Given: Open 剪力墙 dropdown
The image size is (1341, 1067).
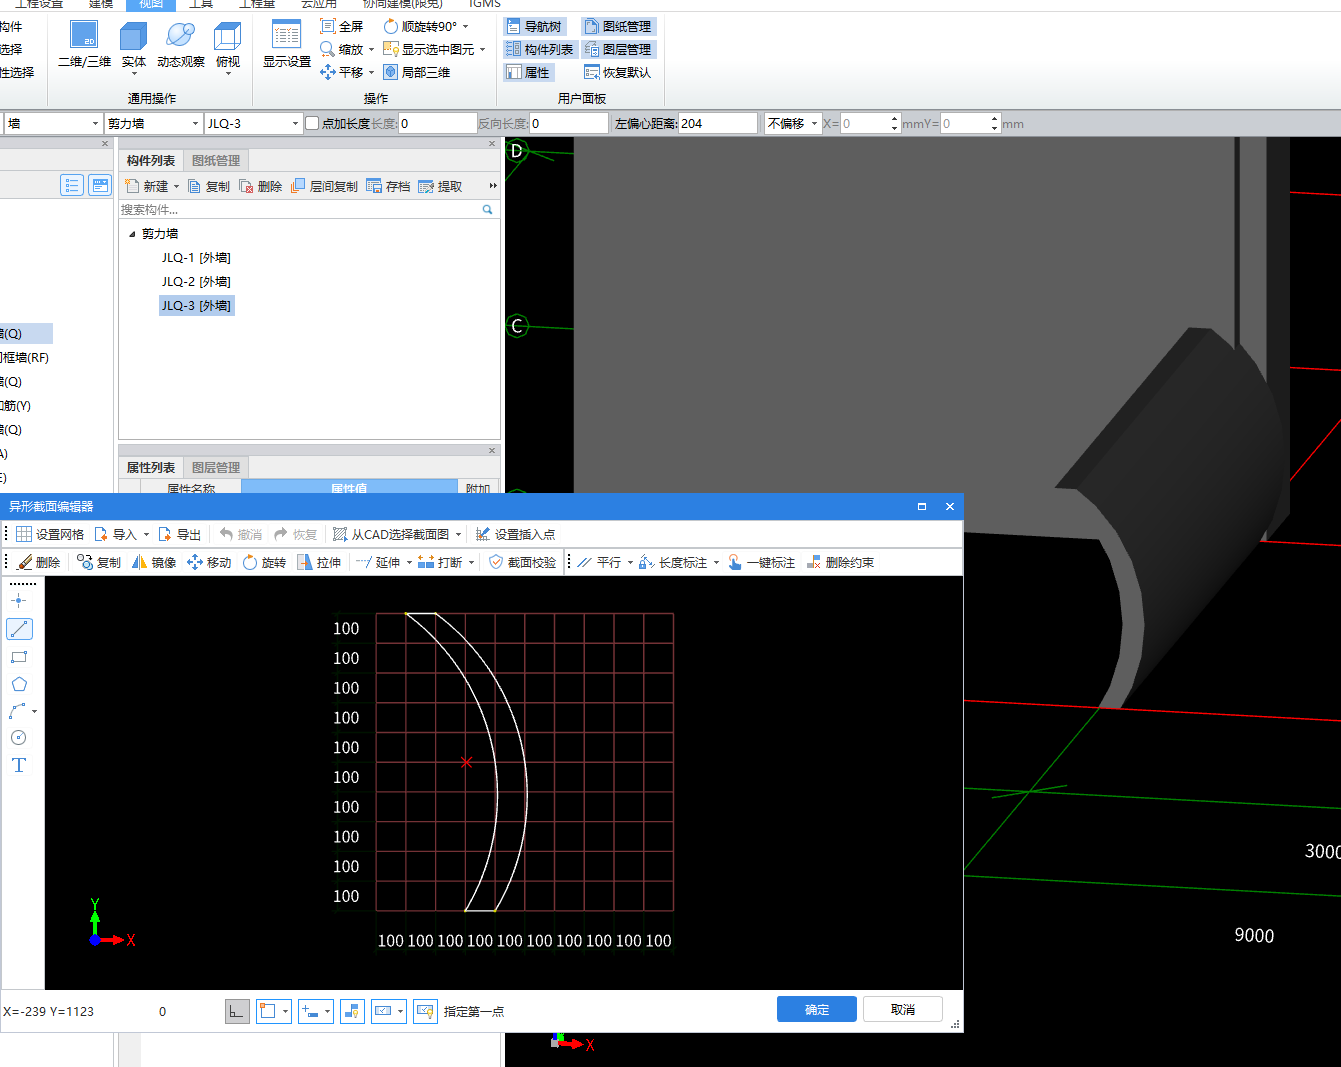Looking at the screenshot, I should tap(195, 123).
